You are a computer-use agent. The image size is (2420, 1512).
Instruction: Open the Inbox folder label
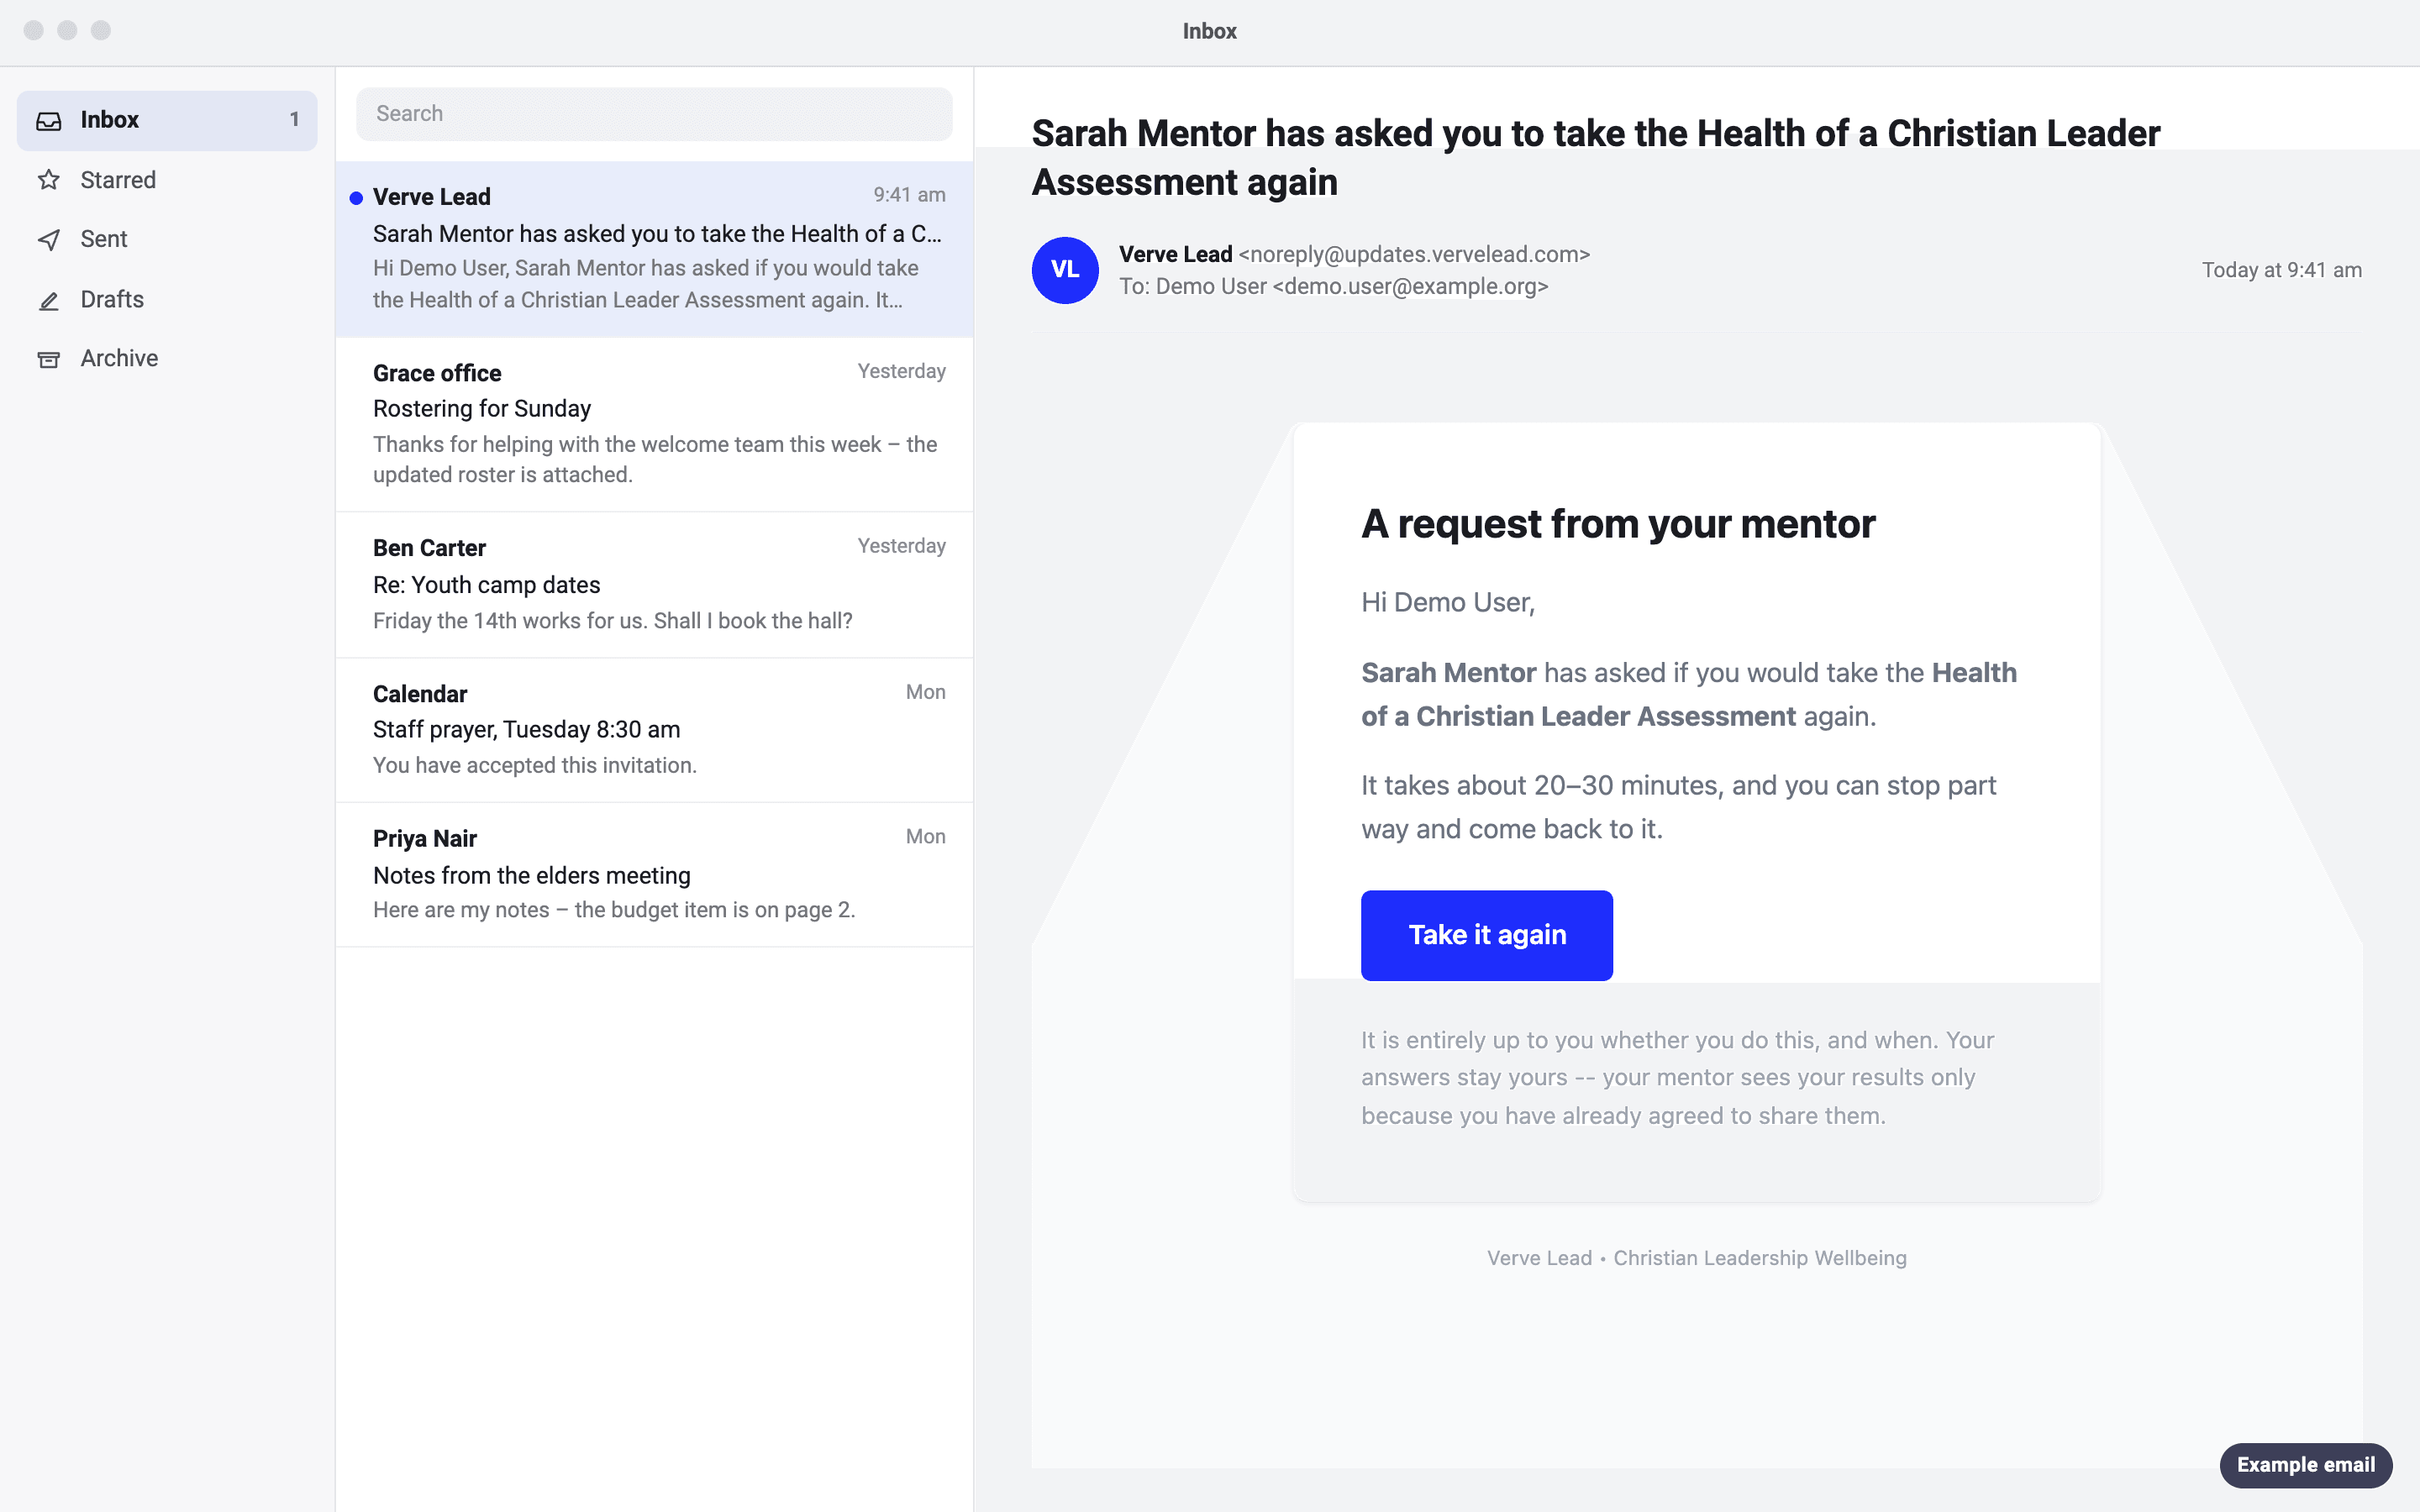coord(109,120)
